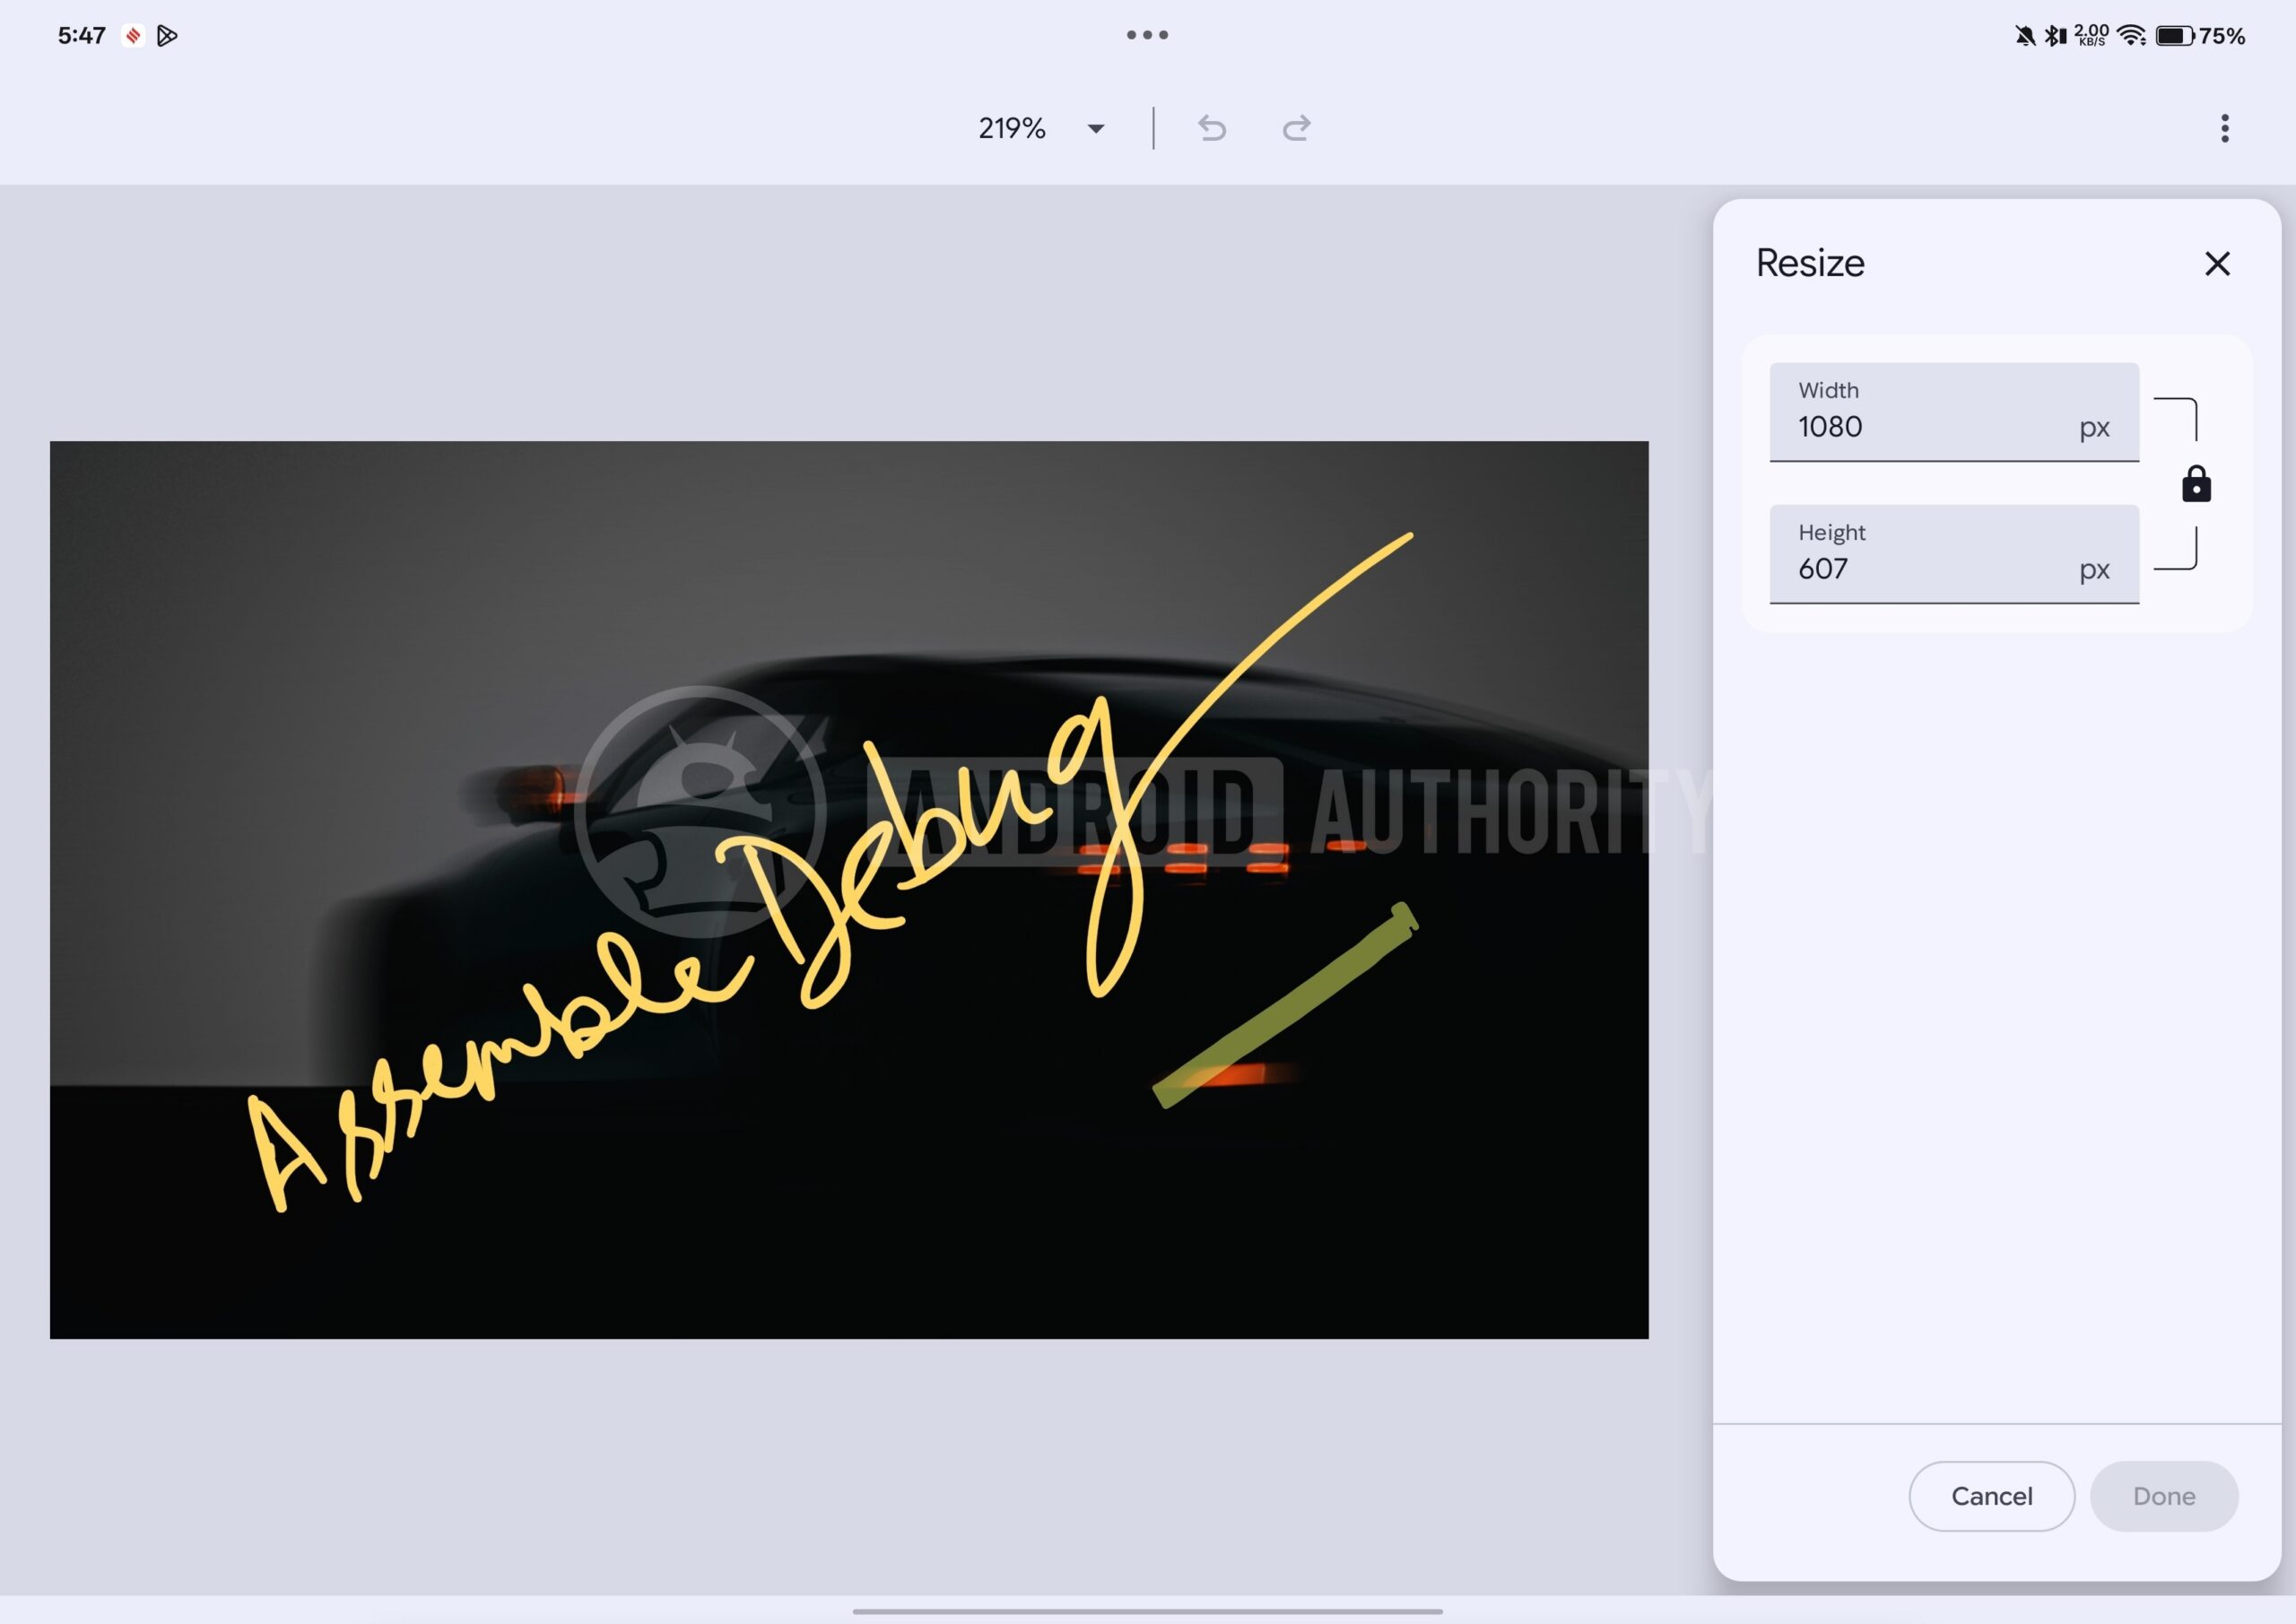The image size is (2296, 1624).
Task: Tap the red app notification icon
Action: click(132, 36)
